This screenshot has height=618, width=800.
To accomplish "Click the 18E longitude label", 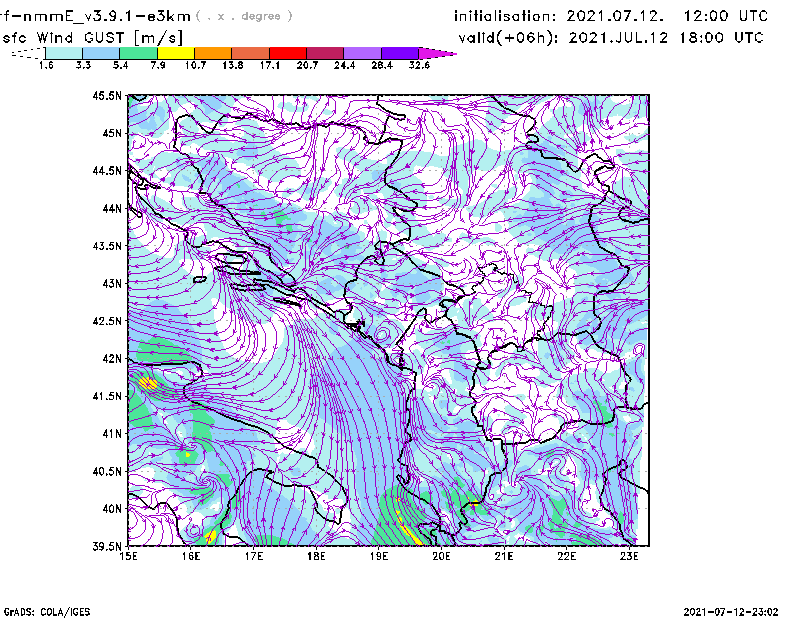I will point(316,556).
